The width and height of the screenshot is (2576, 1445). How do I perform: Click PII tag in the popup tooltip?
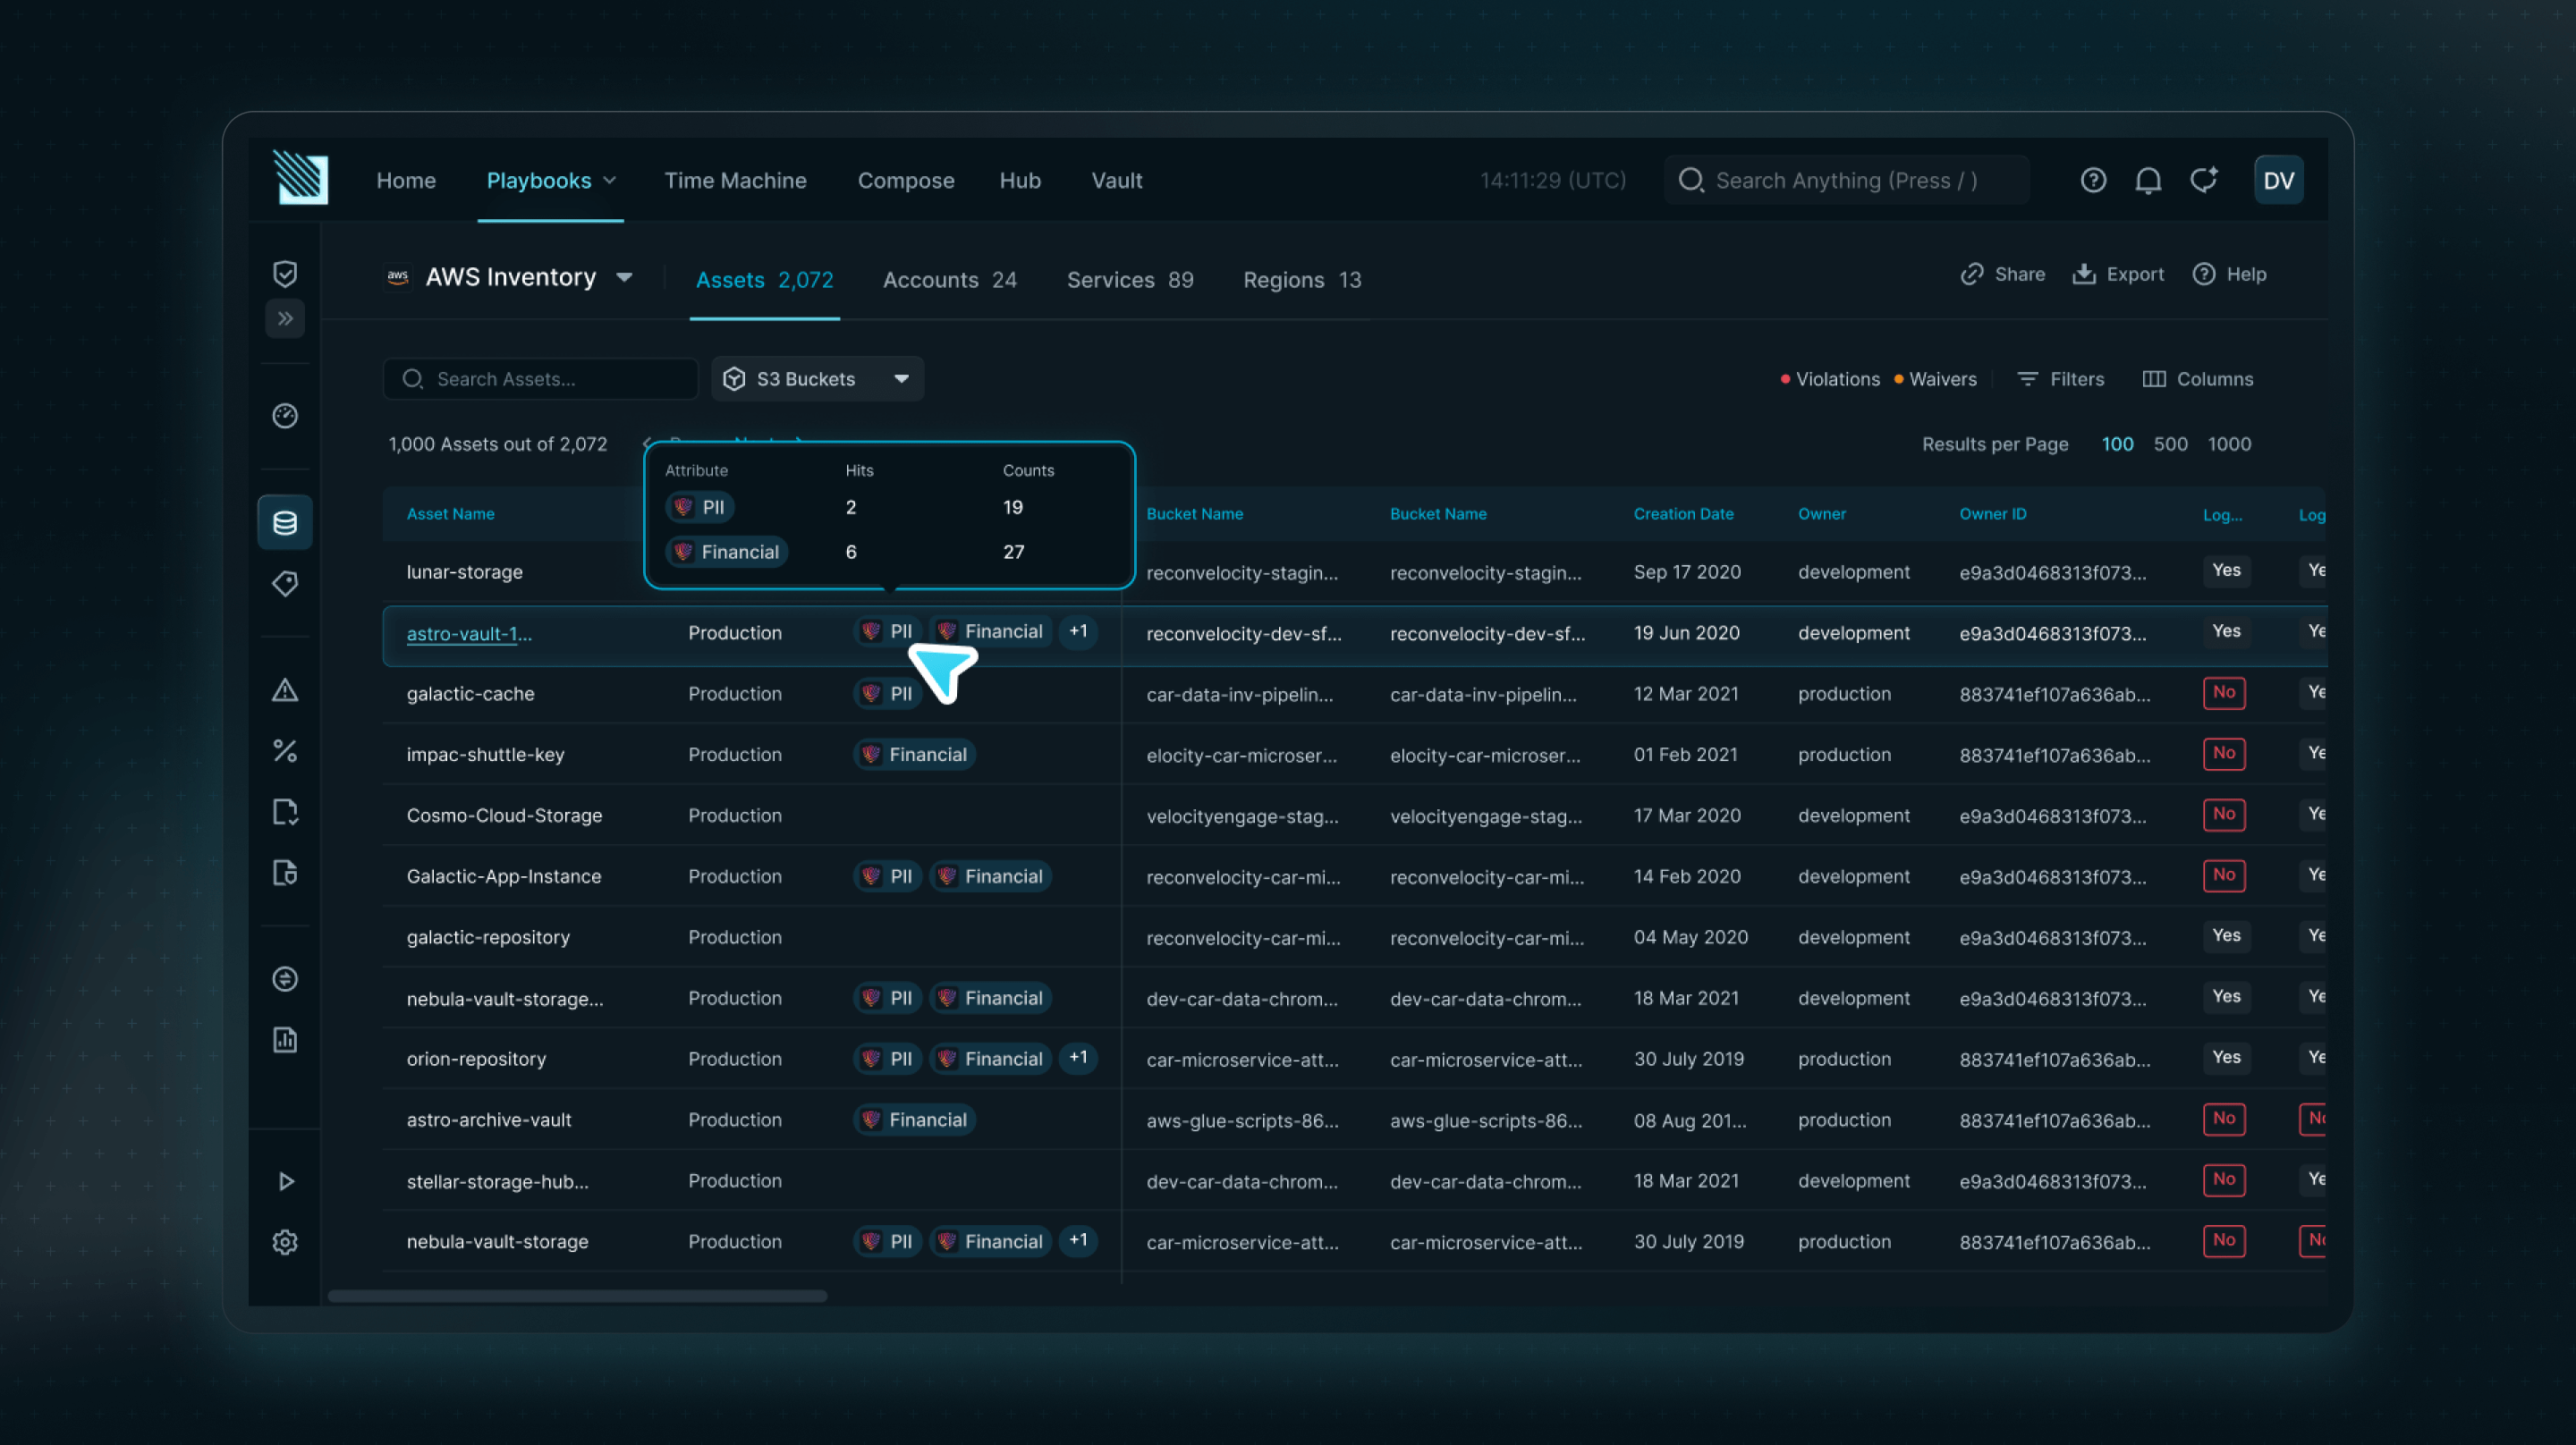tap(700, 507)
